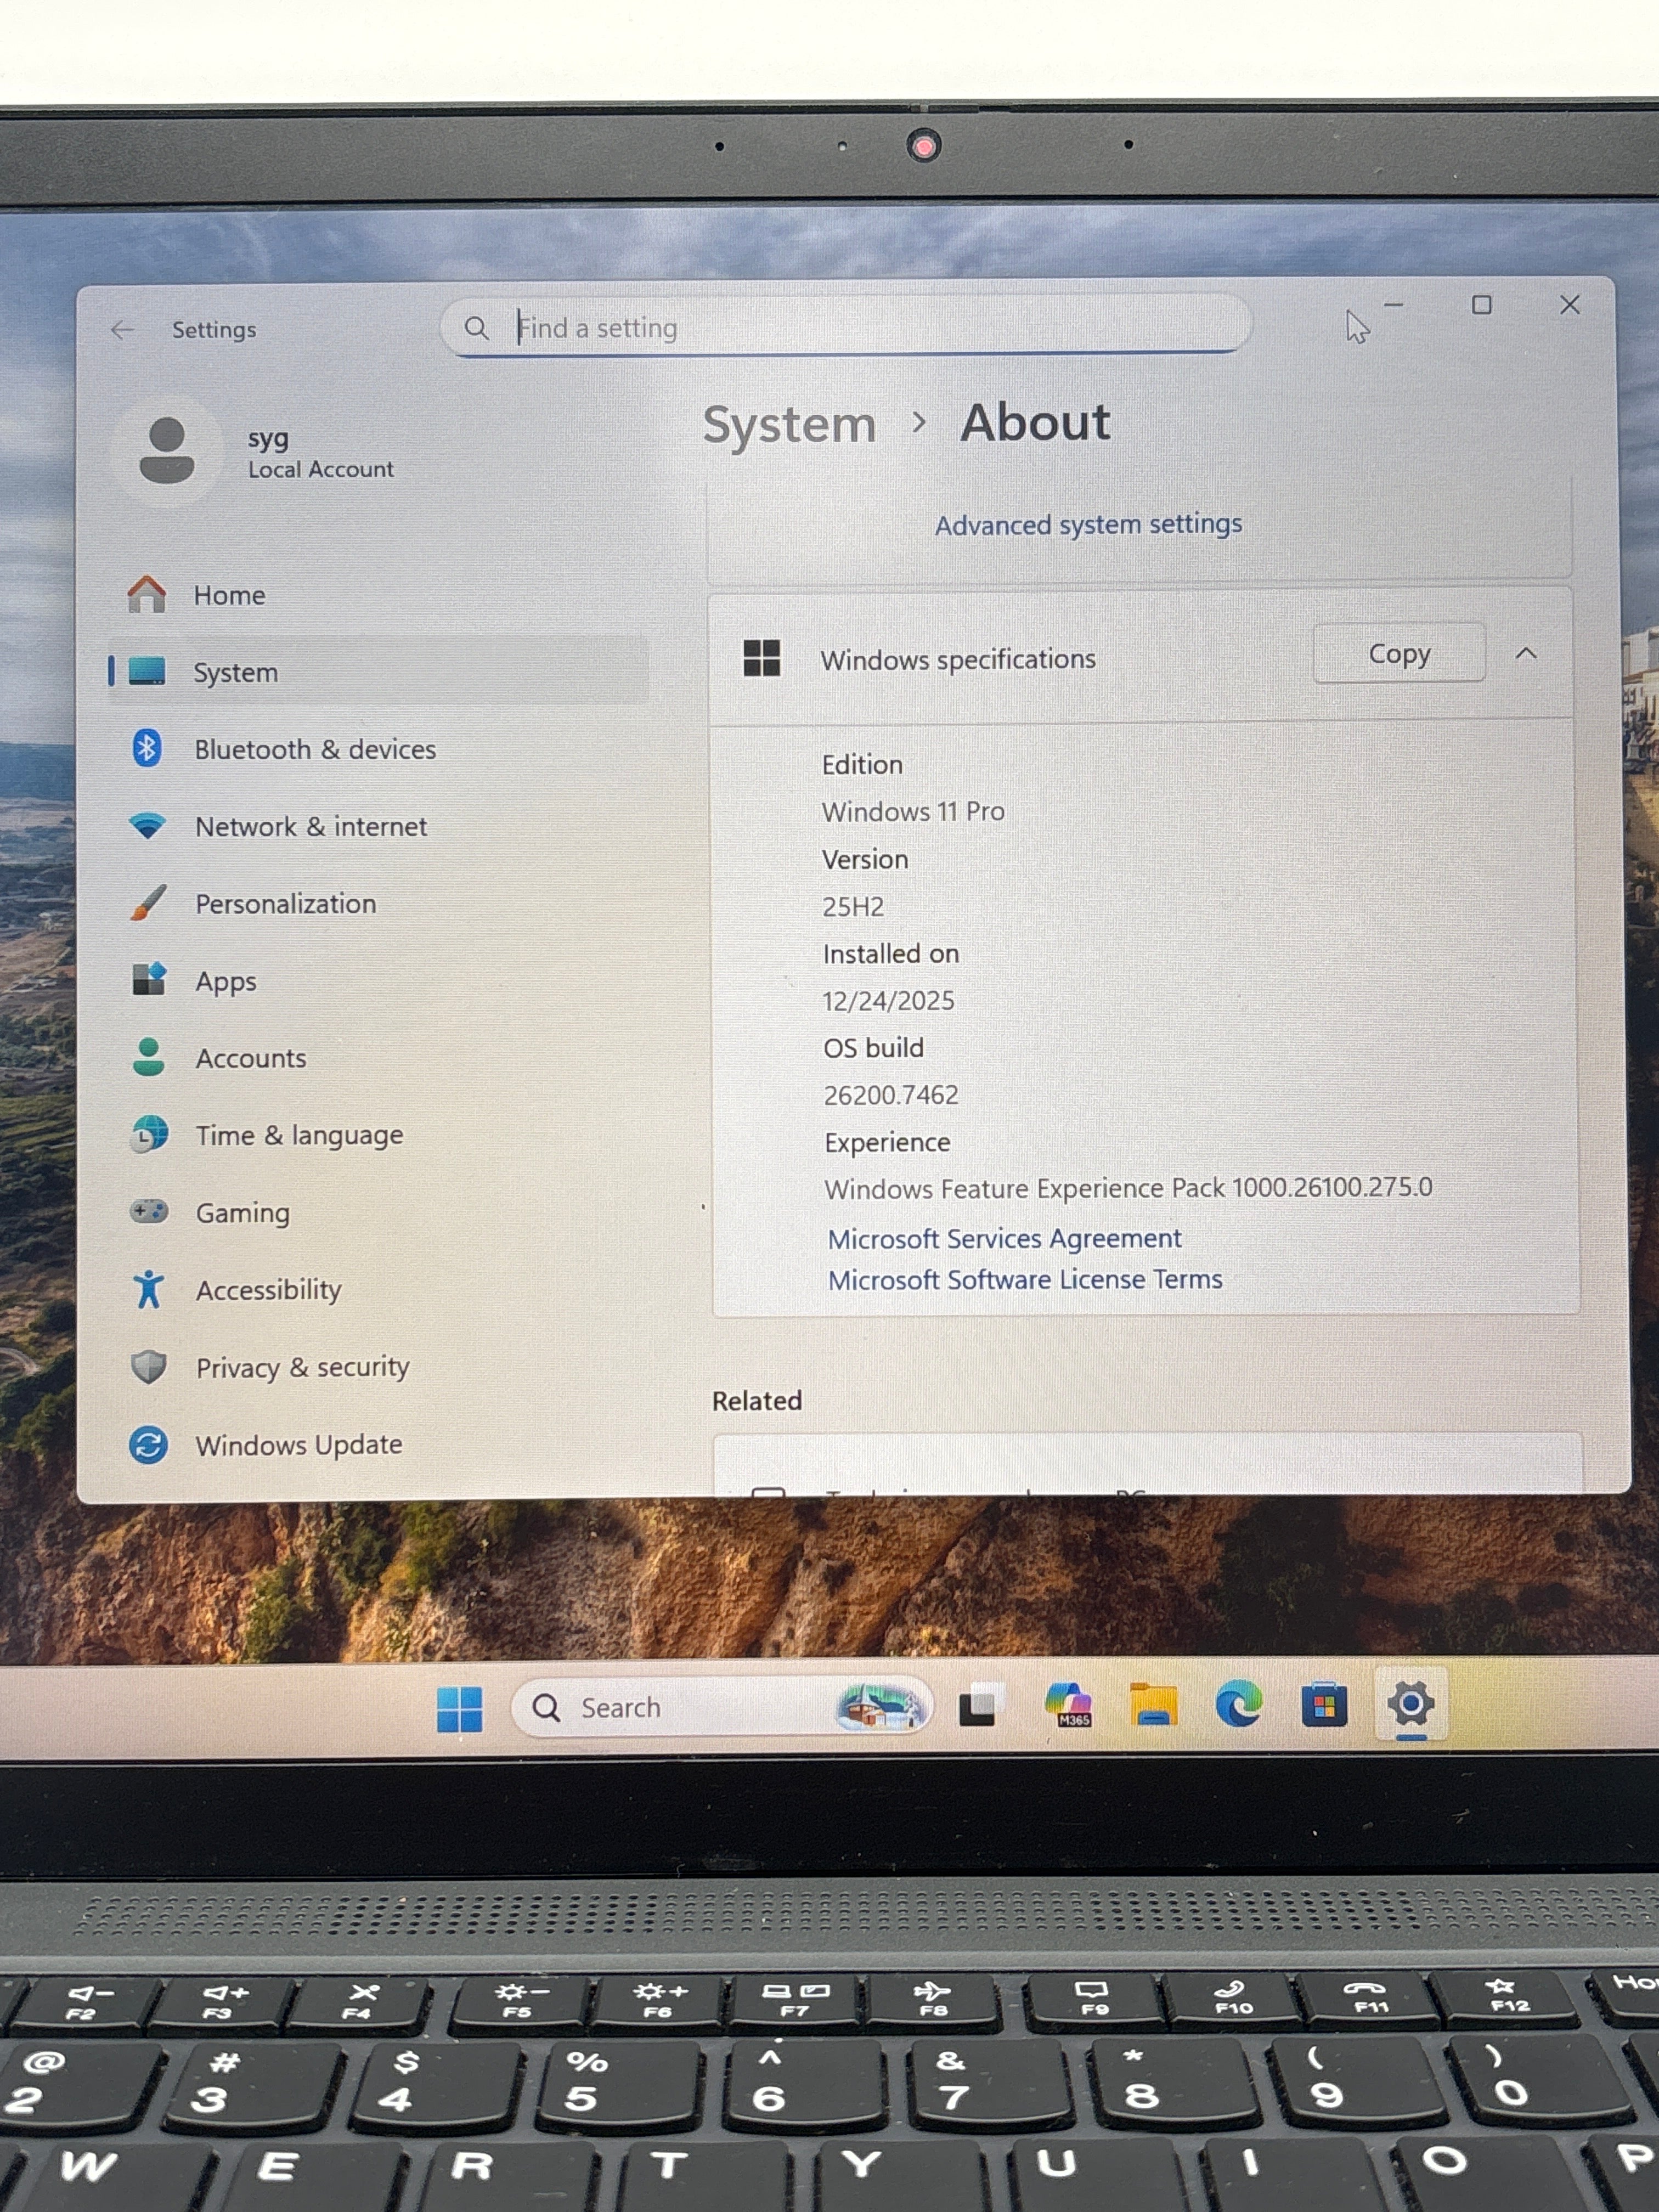Open Time & language settings
The image size is (1659, 2212).
378,1135
